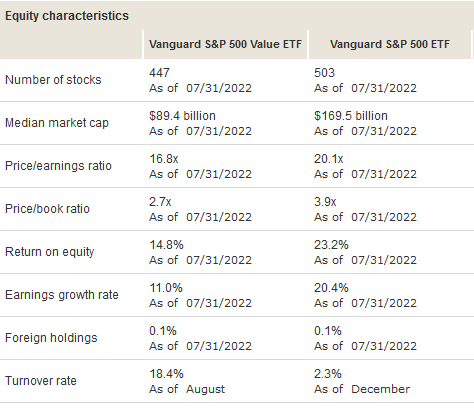Viewport: 474px width, 413px height.
Task: Click the 16.8x price/earnings value
Action: (163, 159)
